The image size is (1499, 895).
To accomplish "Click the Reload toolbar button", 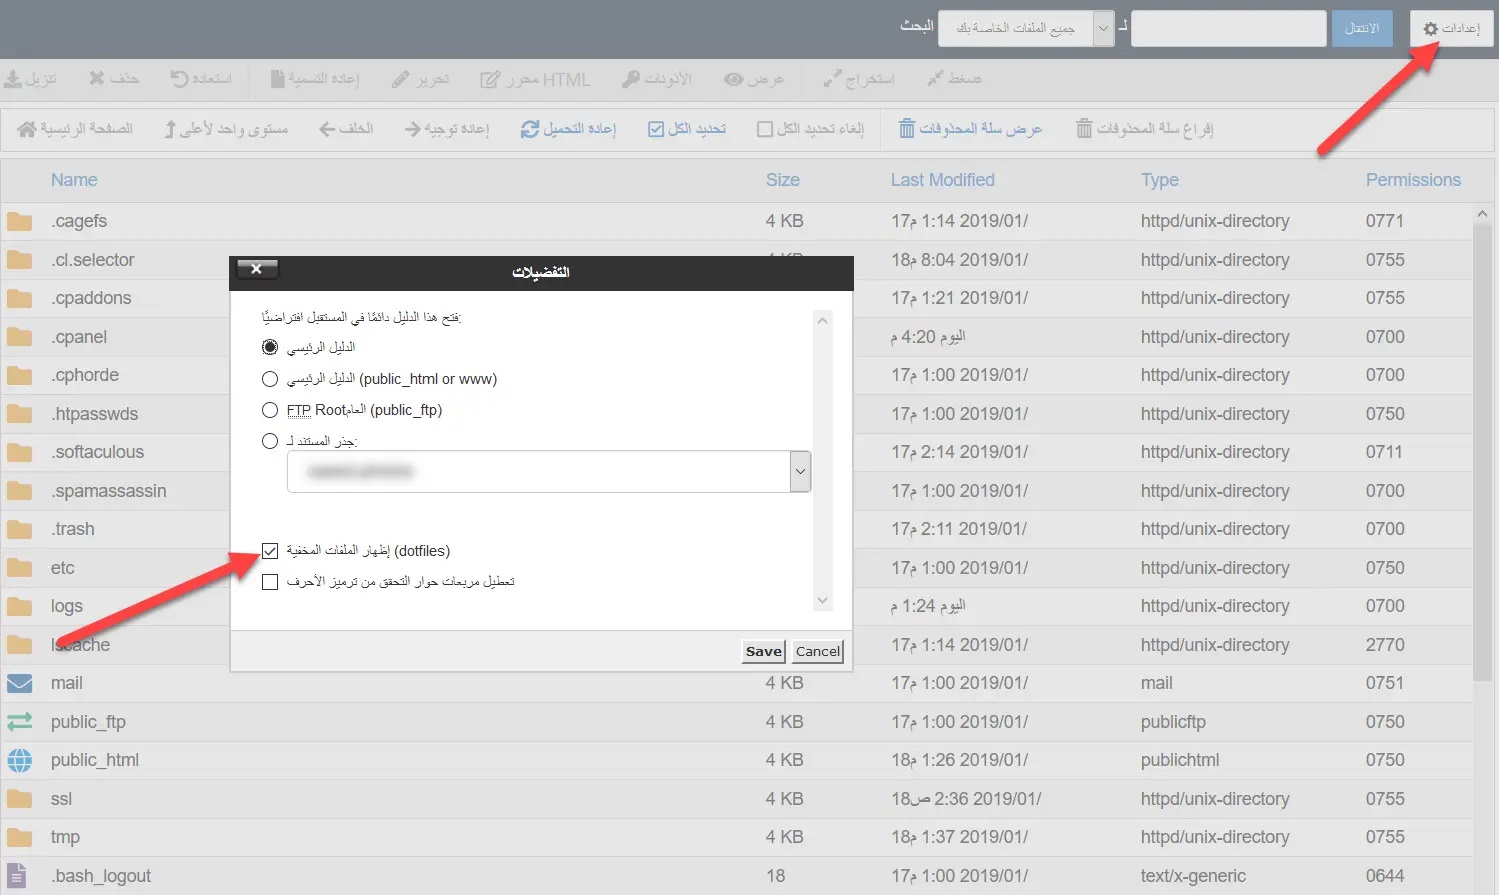I will coord(568,129).
